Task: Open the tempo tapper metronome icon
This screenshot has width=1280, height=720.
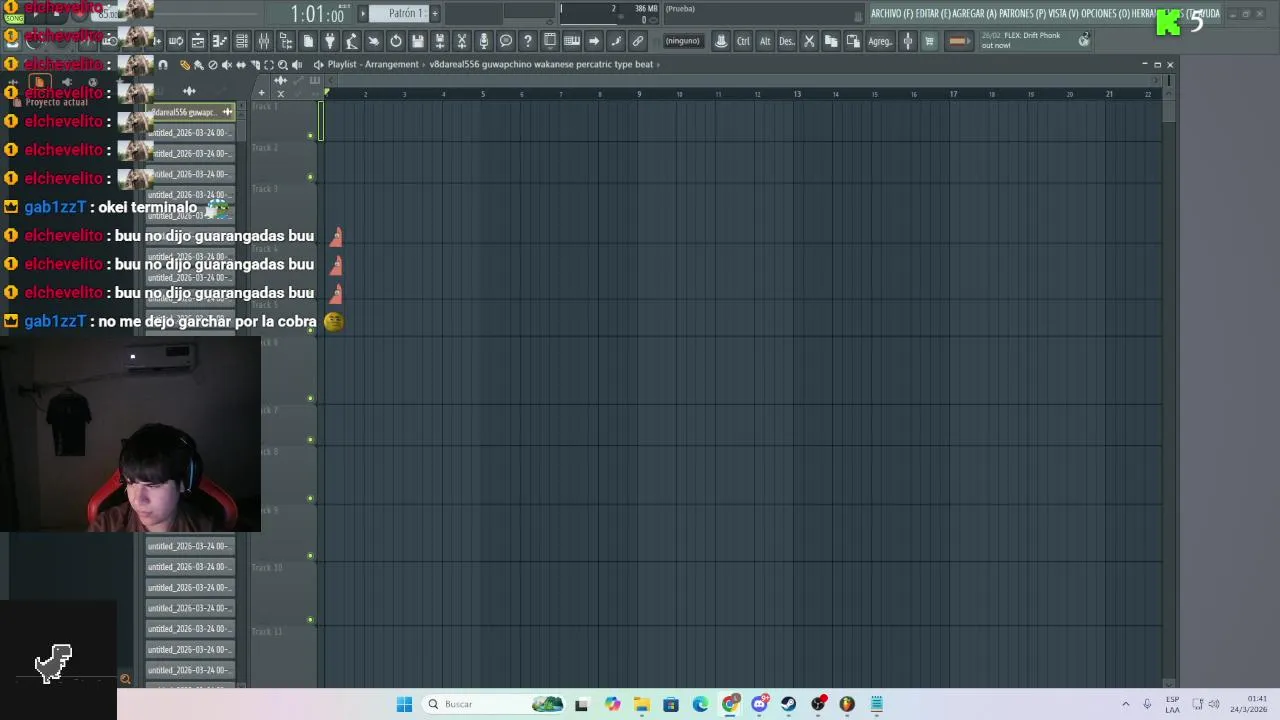Action: 352,41
